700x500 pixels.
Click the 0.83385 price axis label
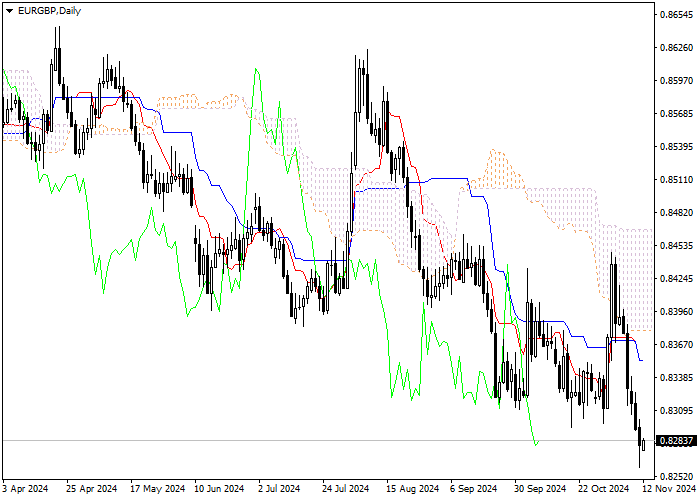677,378
